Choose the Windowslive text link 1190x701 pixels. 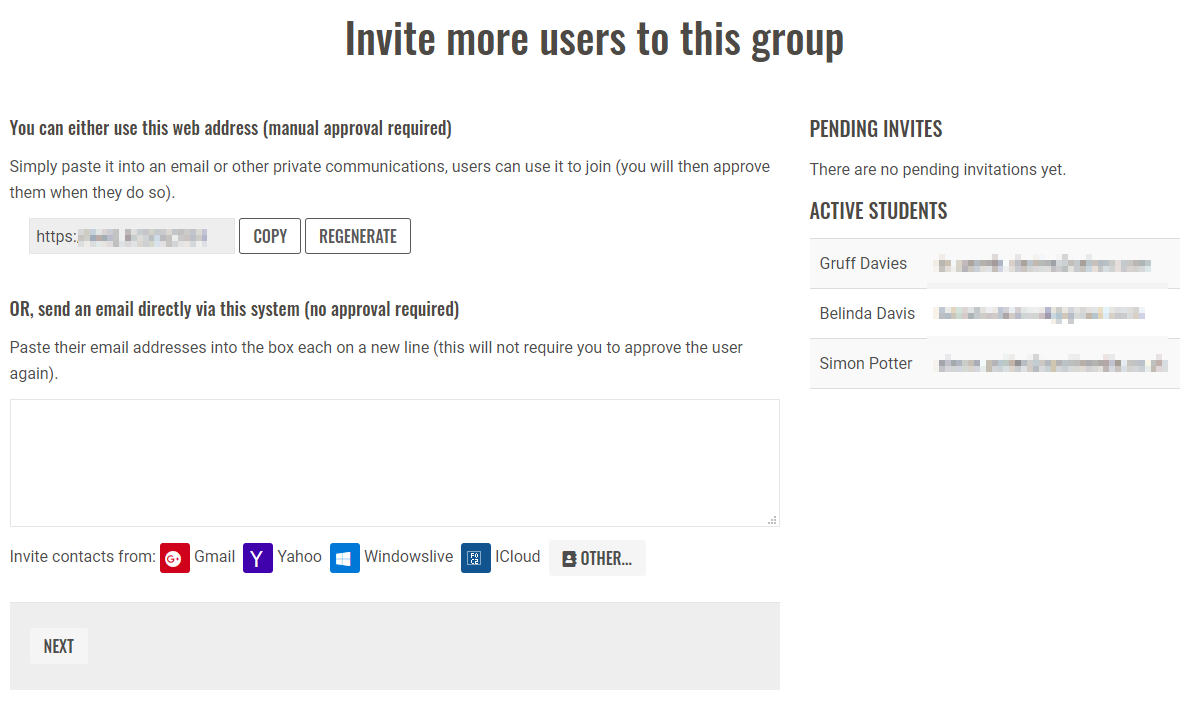click(408, 557)
